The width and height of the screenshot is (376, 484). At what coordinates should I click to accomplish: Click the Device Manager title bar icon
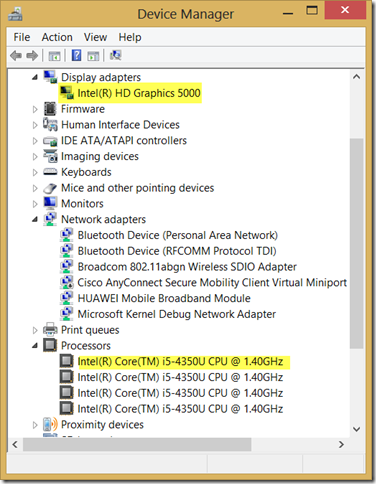(15, 14)
